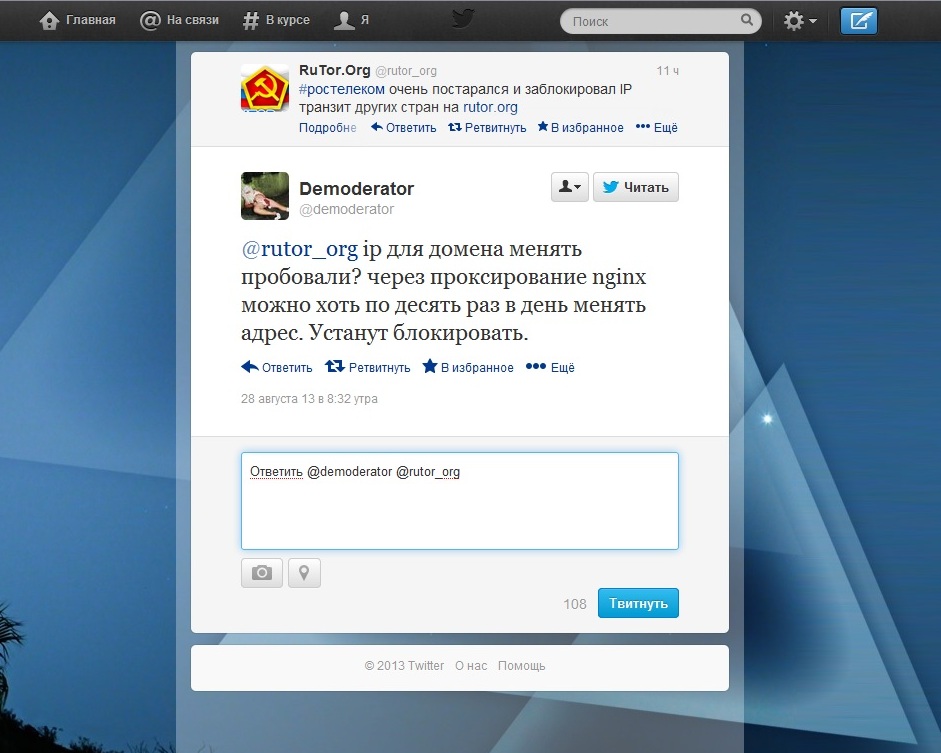Viewport: 941px width, 753px height.
Task: Open the user actions dropdown near Читать
Action: click(569, 187)
